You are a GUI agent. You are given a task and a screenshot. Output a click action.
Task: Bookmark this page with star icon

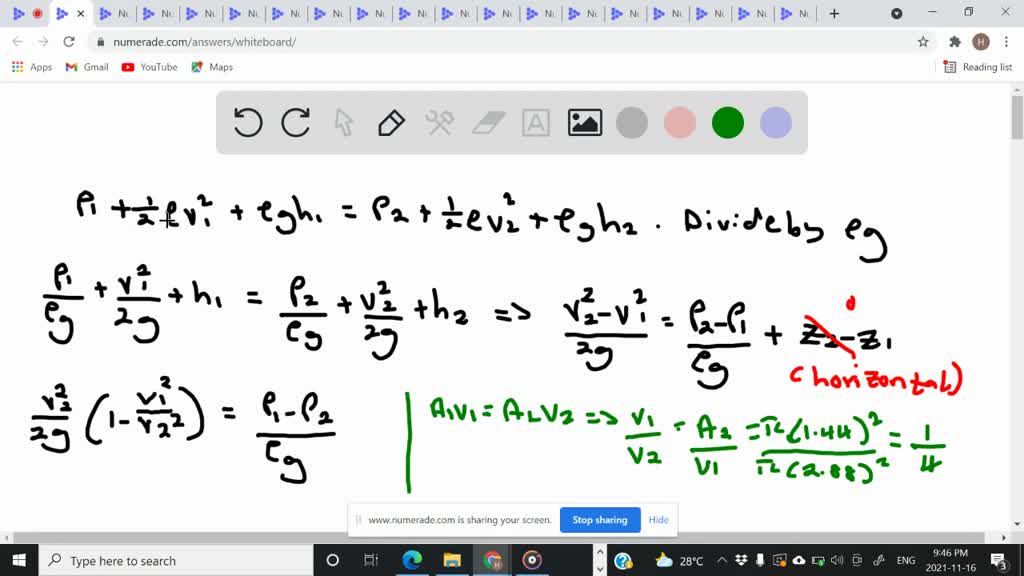coord(923,42)
